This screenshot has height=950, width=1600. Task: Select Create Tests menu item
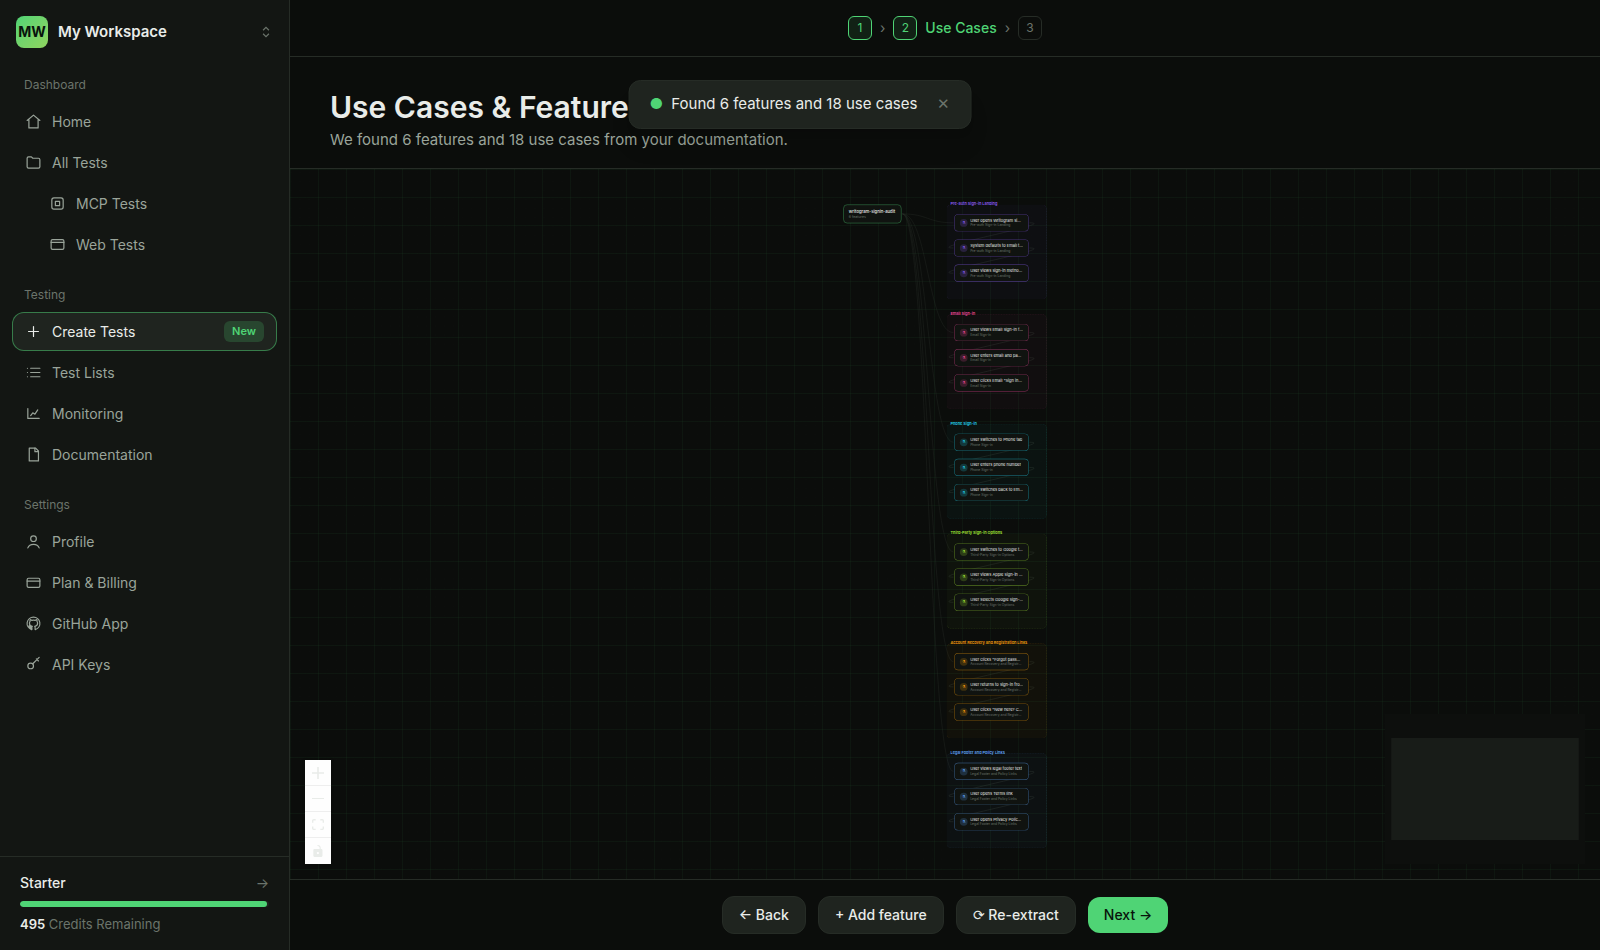pos(144,332)
